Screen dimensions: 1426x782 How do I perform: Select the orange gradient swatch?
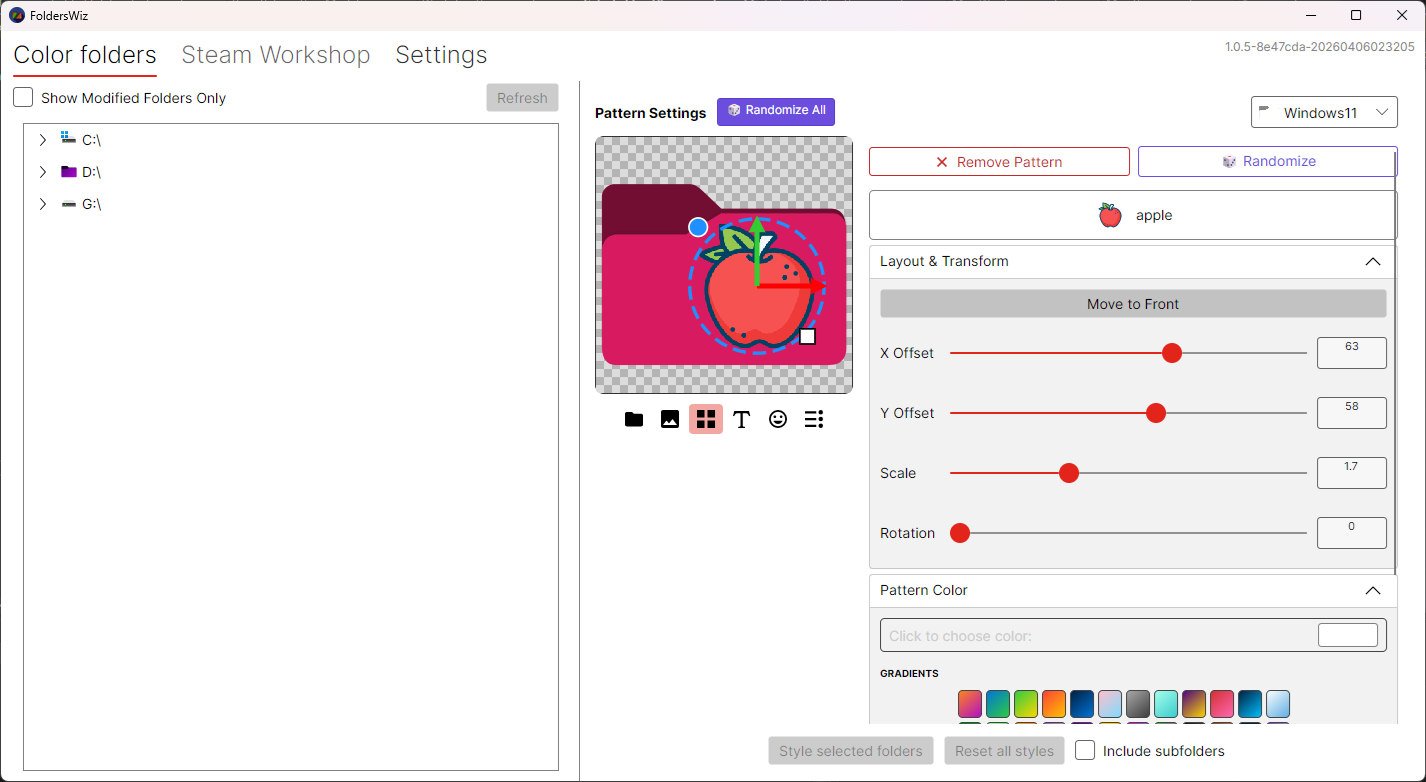tap(1054, 704)
